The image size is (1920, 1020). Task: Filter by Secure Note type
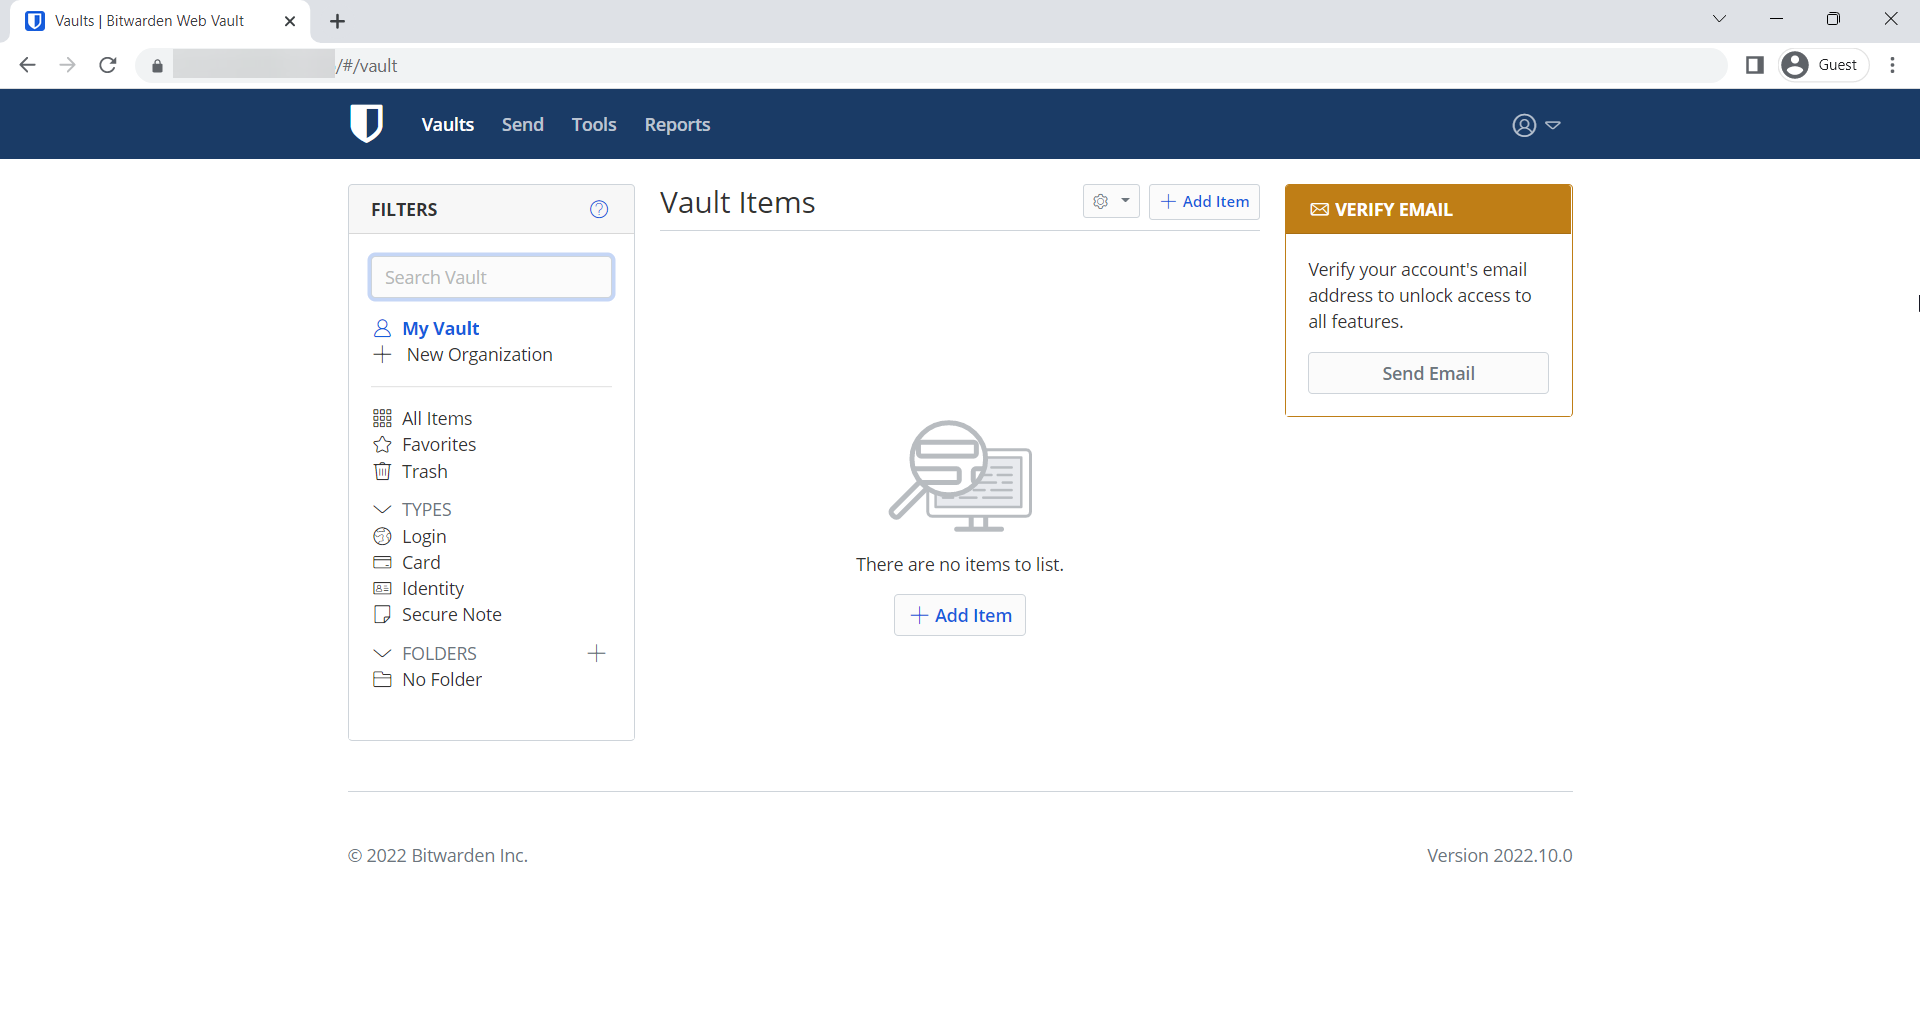(x=452, y=615)
